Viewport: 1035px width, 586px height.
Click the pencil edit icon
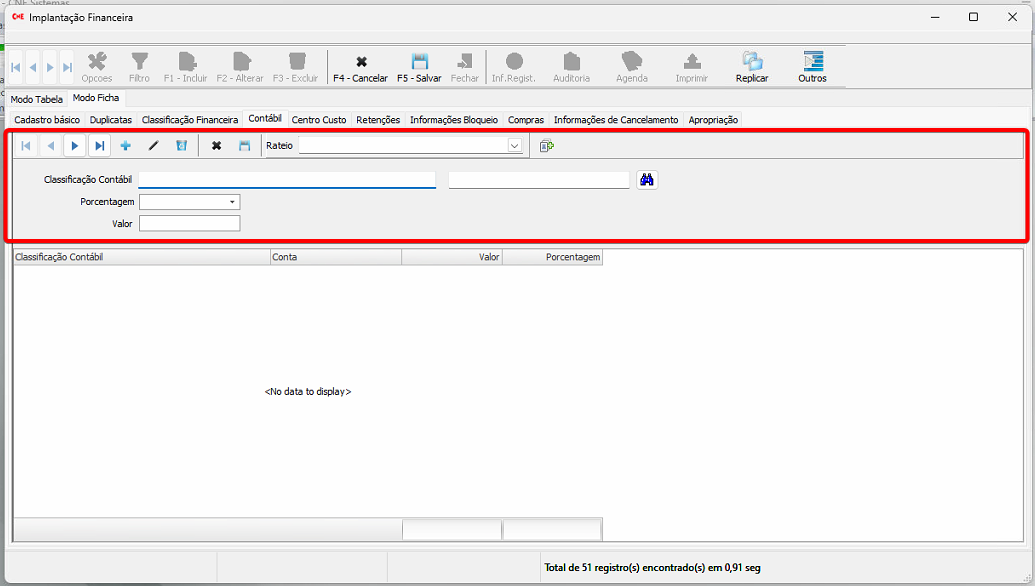[153, 146]
